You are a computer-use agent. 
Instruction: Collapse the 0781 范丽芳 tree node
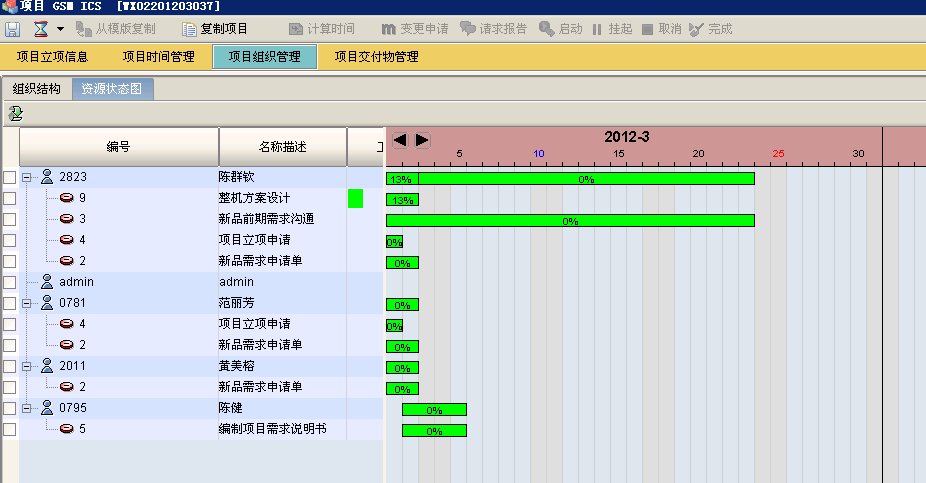27,303
